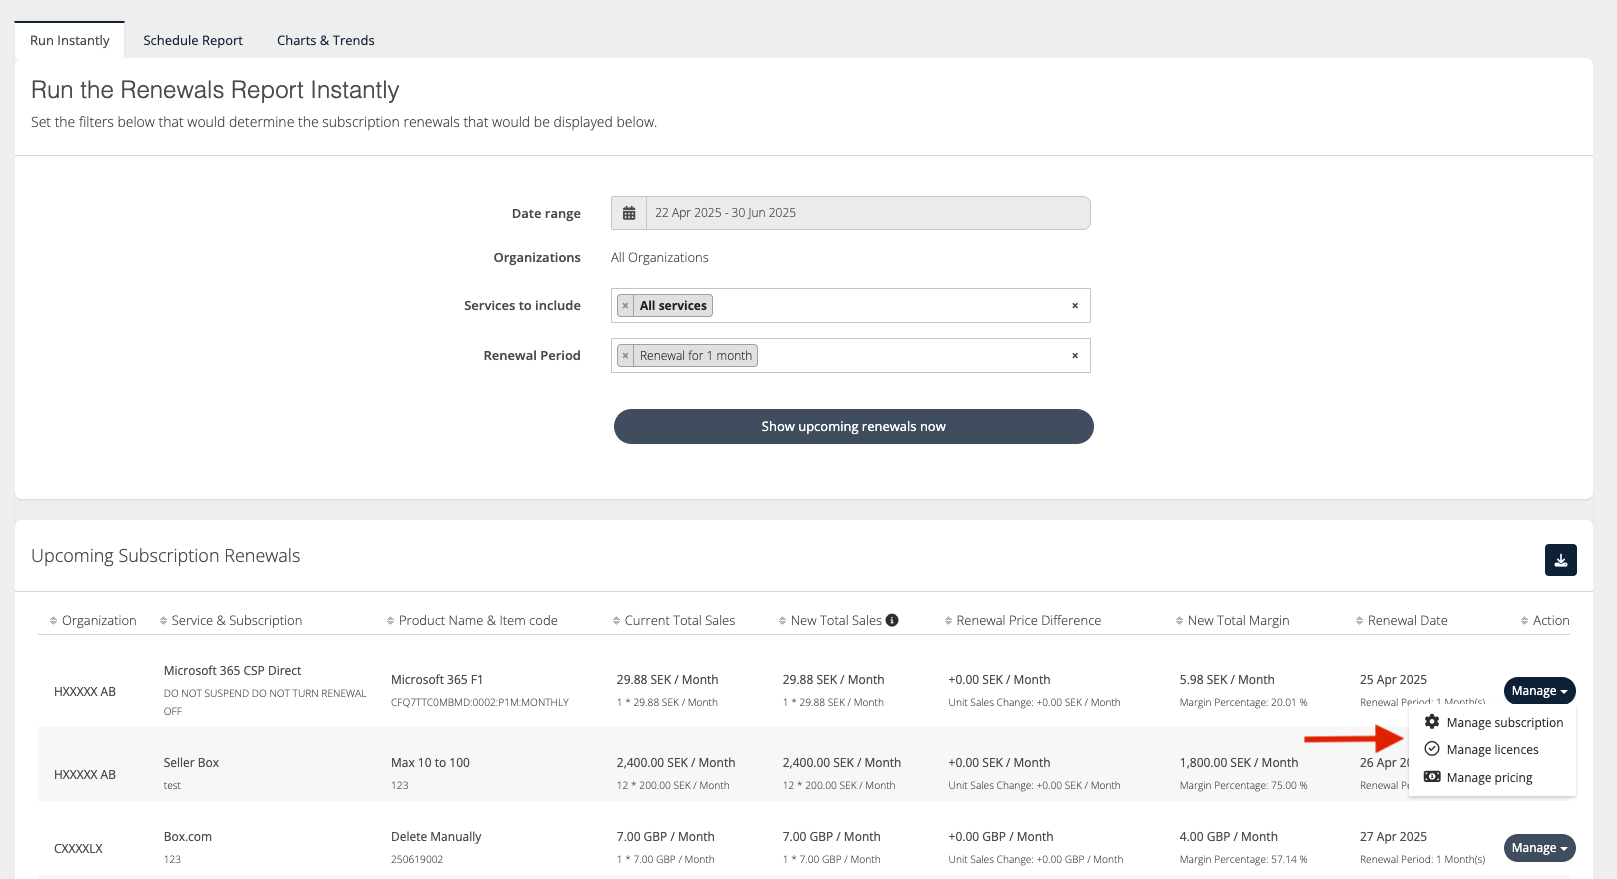1617x879 pixels.
Task: Clear the Renewal Period field
Action: tap(1075, 356)
